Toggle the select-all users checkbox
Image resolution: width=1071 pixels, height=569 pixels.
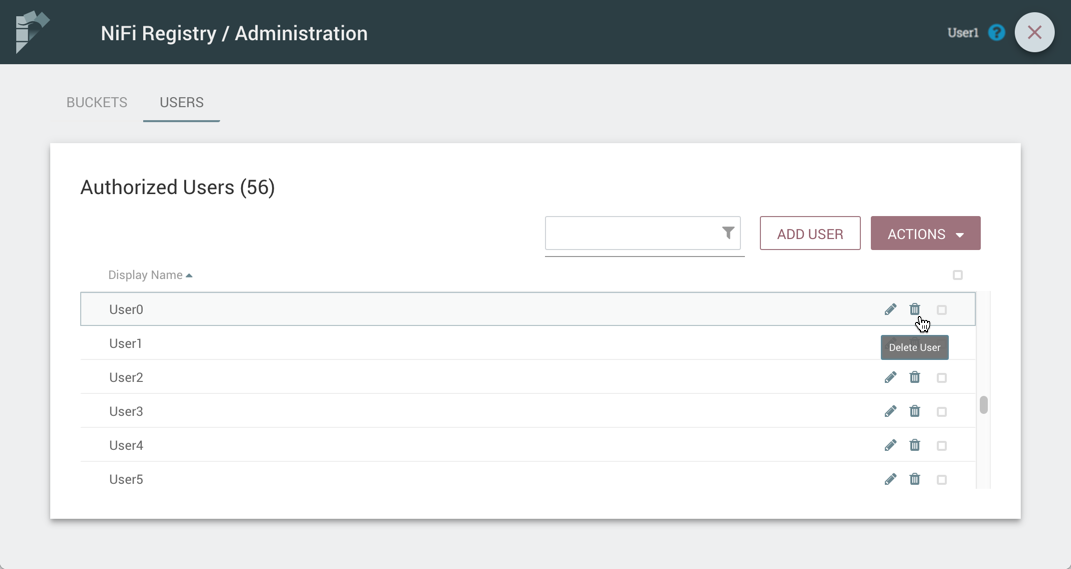click(x=957, y=275)
